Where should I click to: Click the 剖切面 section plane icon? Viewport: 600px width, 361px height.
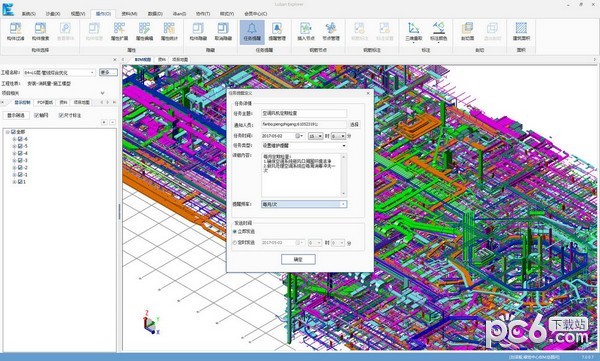tap(467, 31)
